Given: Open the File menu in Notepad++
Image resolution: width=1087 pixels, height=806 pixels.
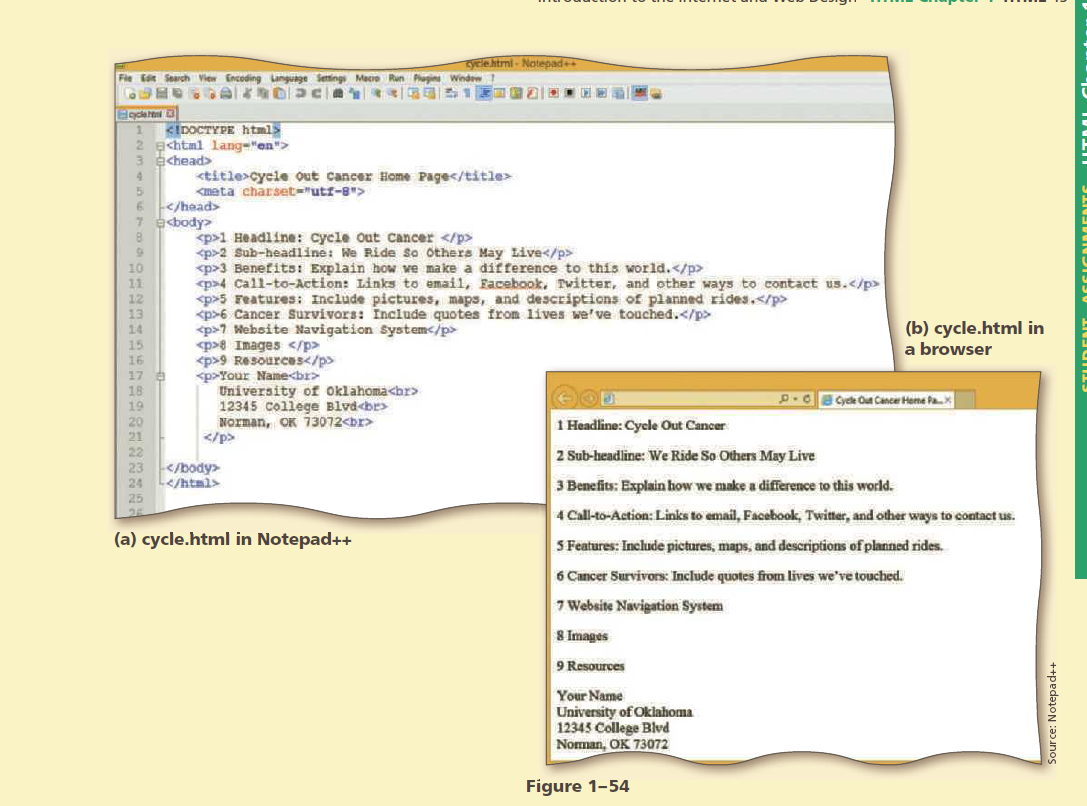Looking at the screenshot, I should pyautogui.click(x=125, y=79).
